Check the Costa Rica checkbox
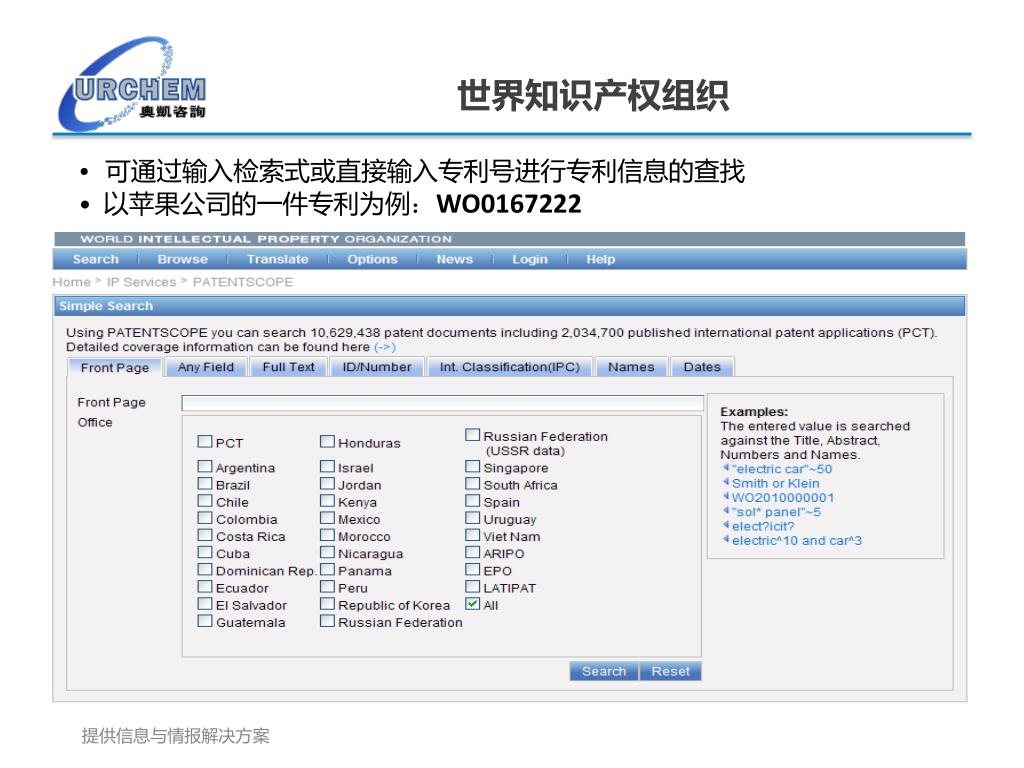 (x=205, y=535)
